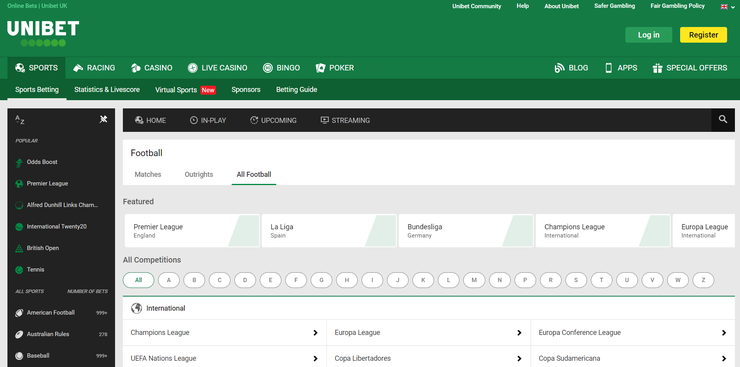Click the Tennis ball icon

(x=19, y=270)
